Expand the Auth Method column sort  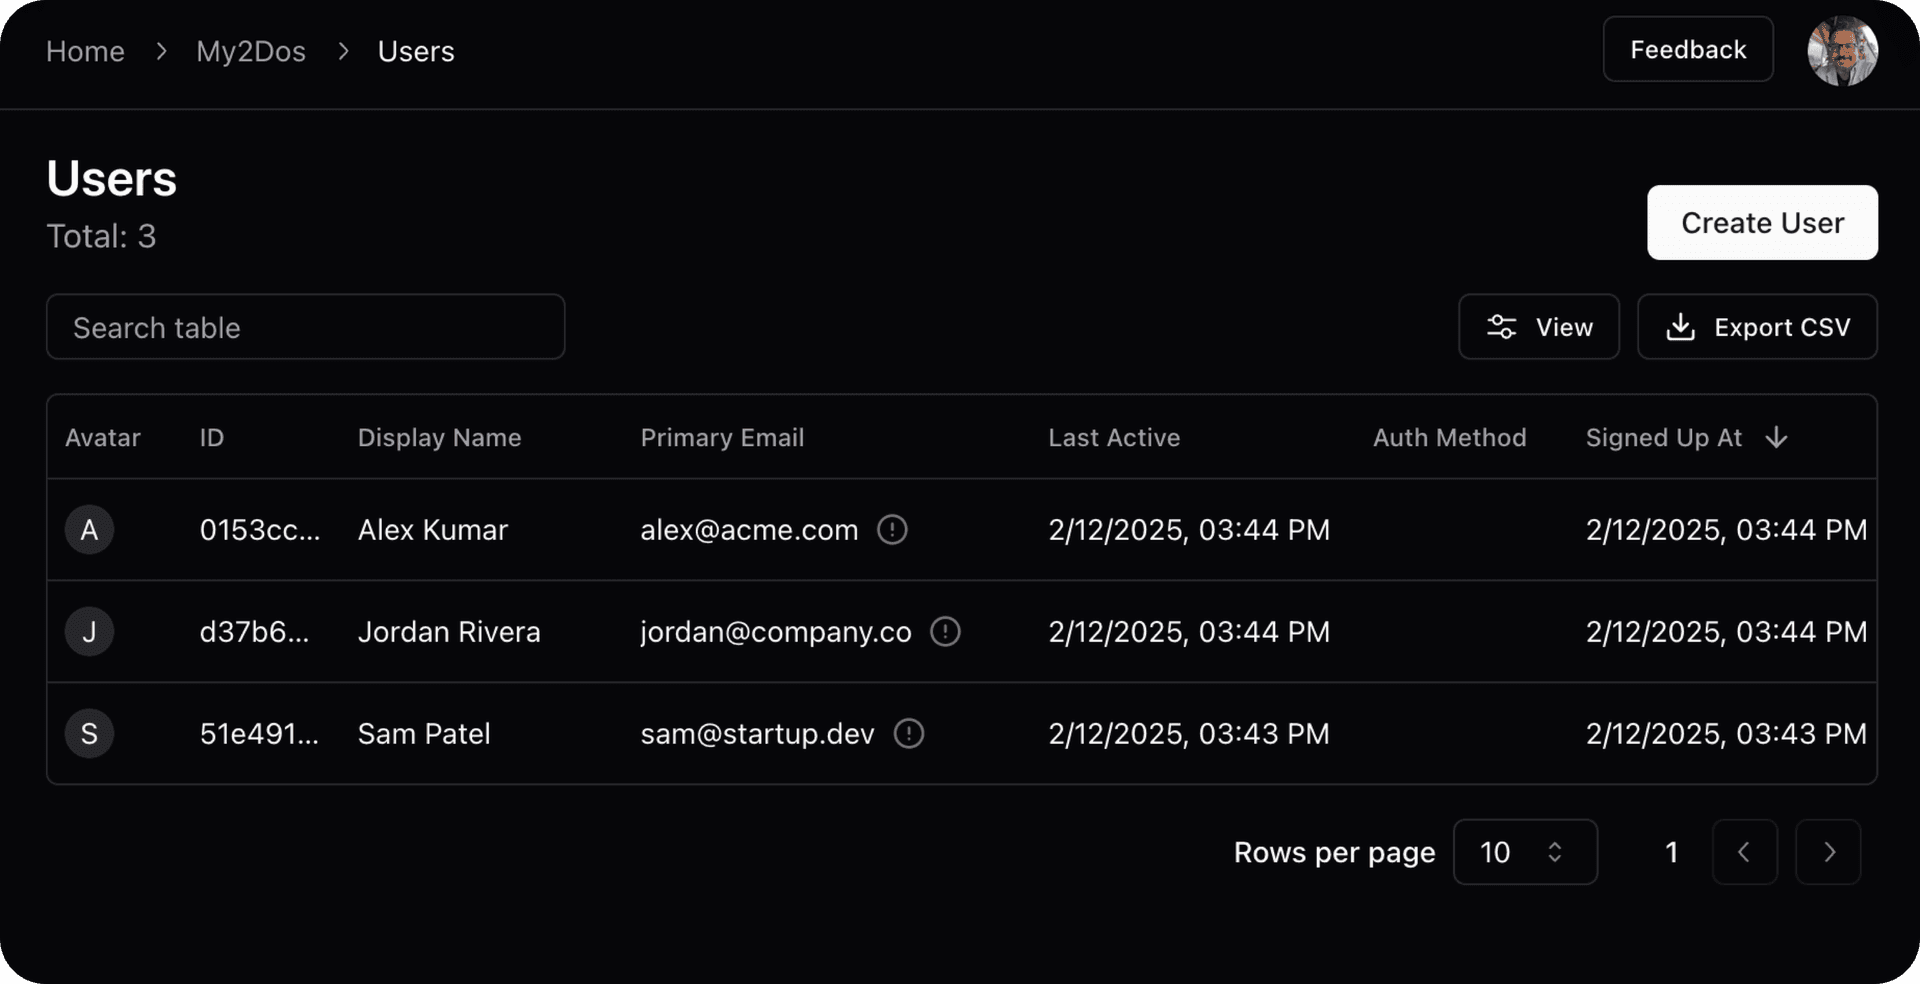(x=1449, y=437)
